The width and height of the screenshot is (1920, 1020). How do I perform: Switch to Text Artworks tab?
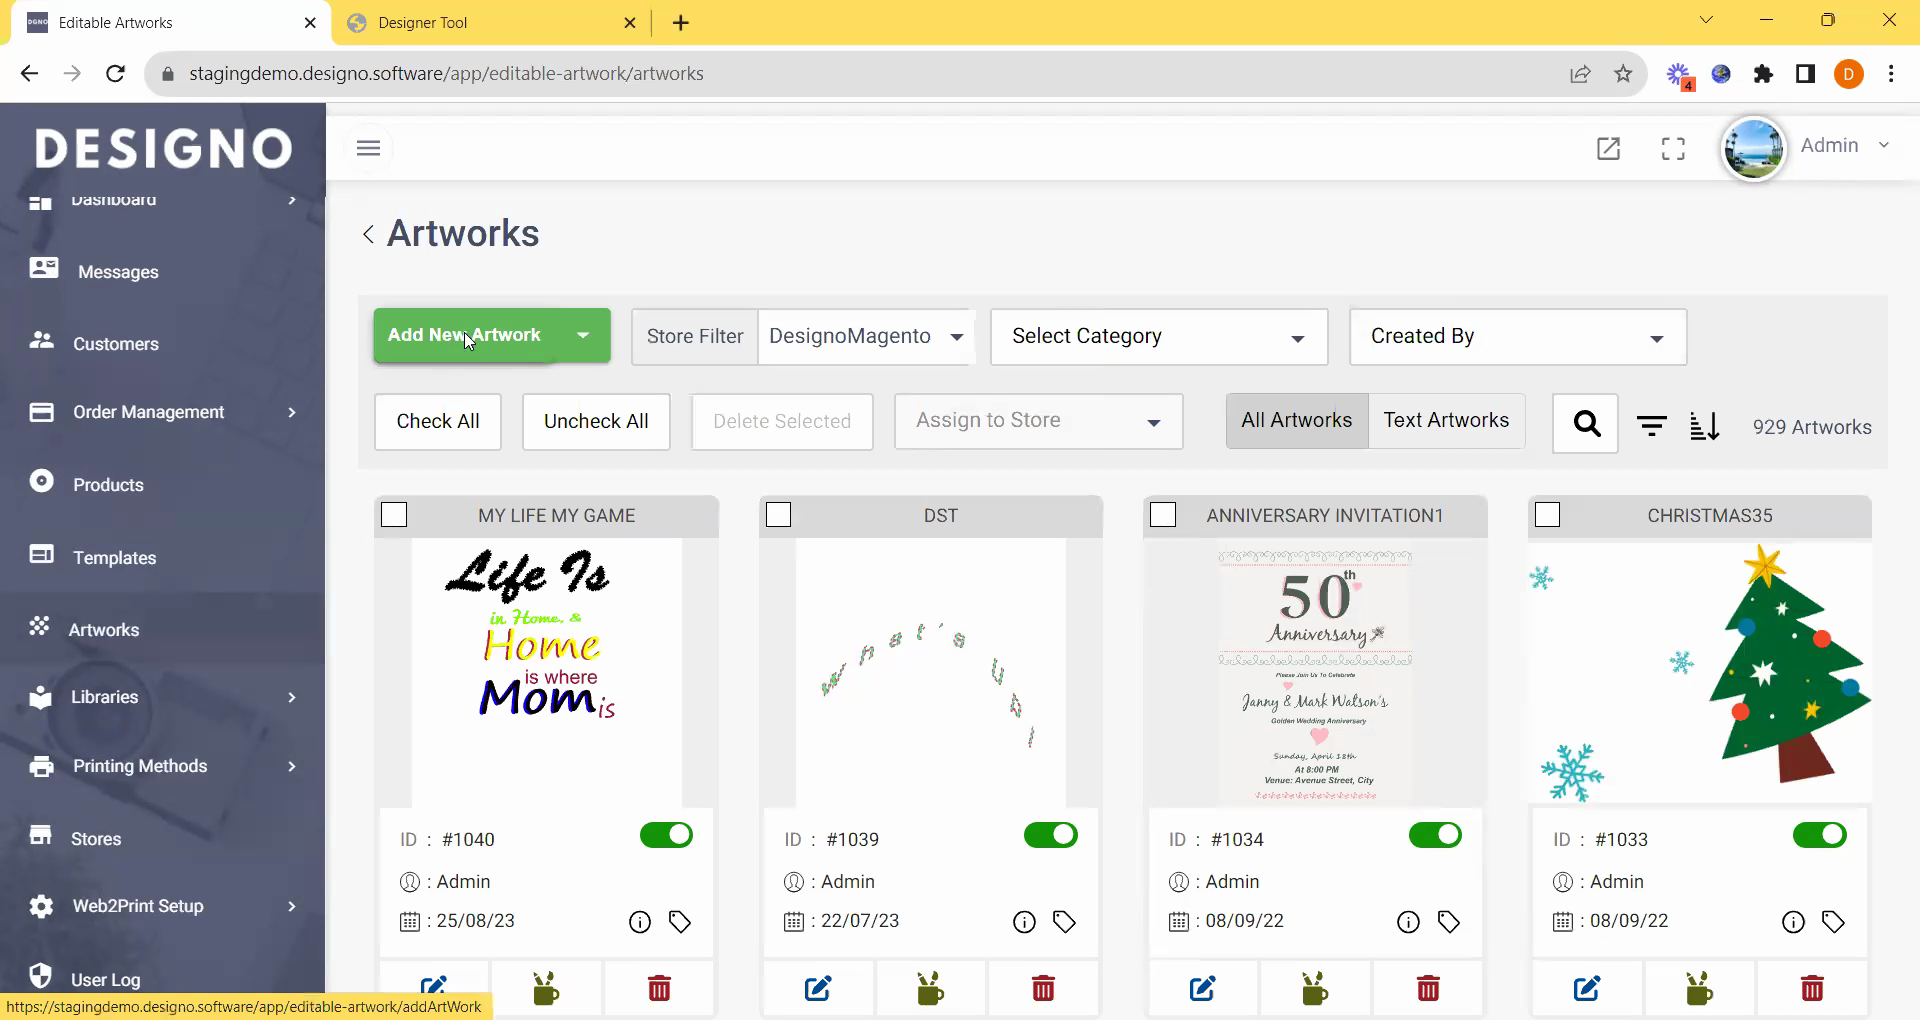click(x=1445, y=421)
